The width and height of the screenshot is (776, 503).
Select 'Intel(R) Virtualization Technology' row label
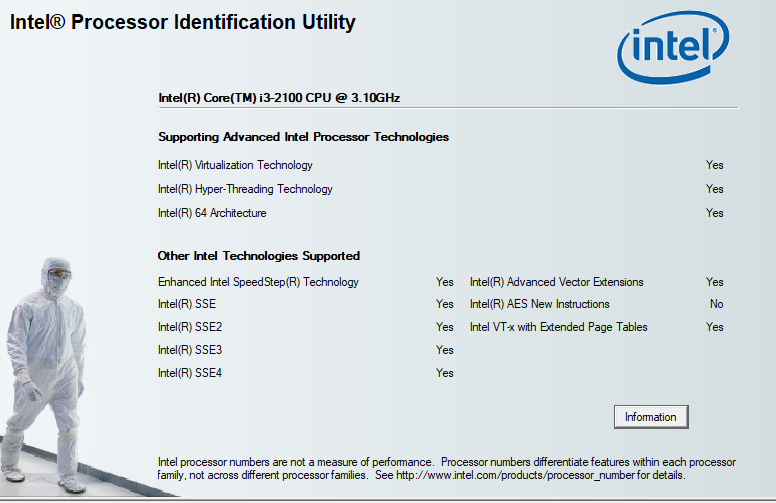click(x=235, y=165)
